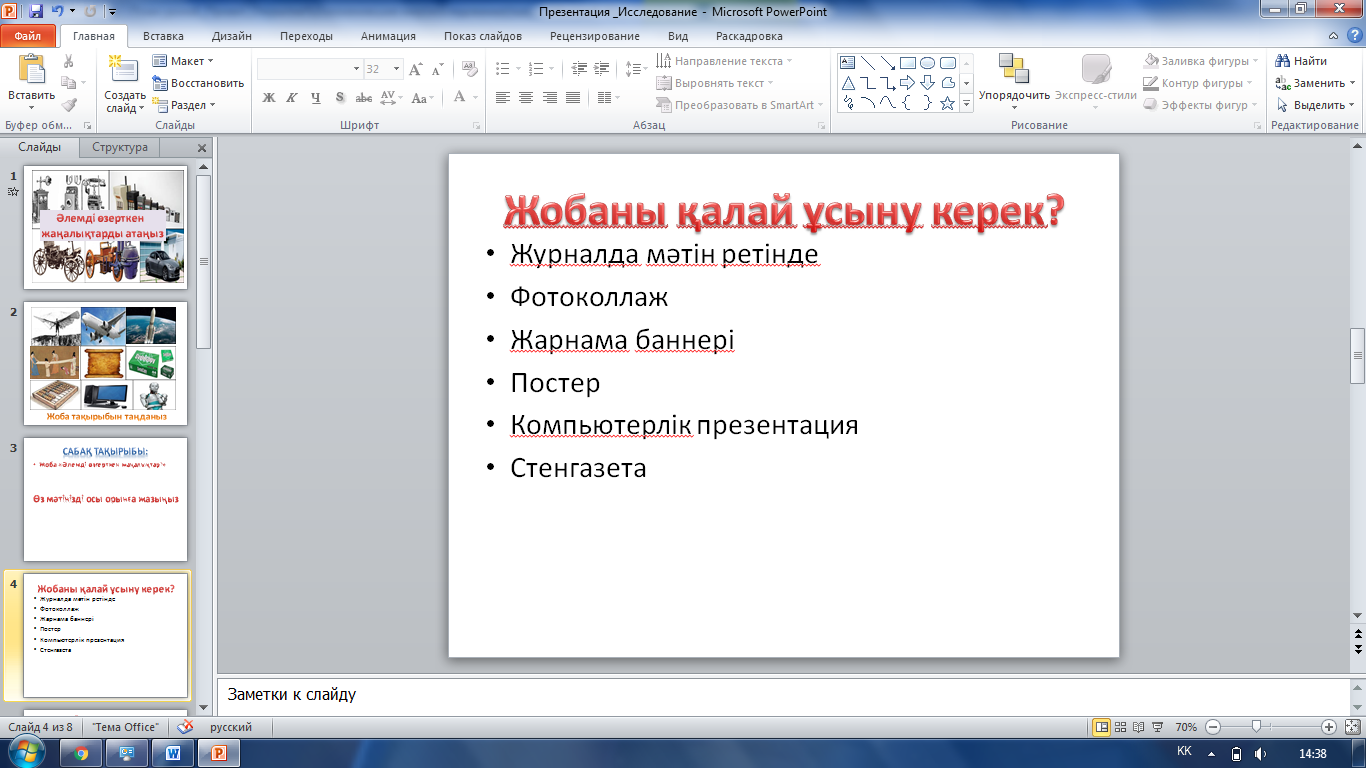Image resolution: width=1366 pixels, height=768 pixels.
Task: Justify text in paragraph group
Action: click(x=573, y=98)
